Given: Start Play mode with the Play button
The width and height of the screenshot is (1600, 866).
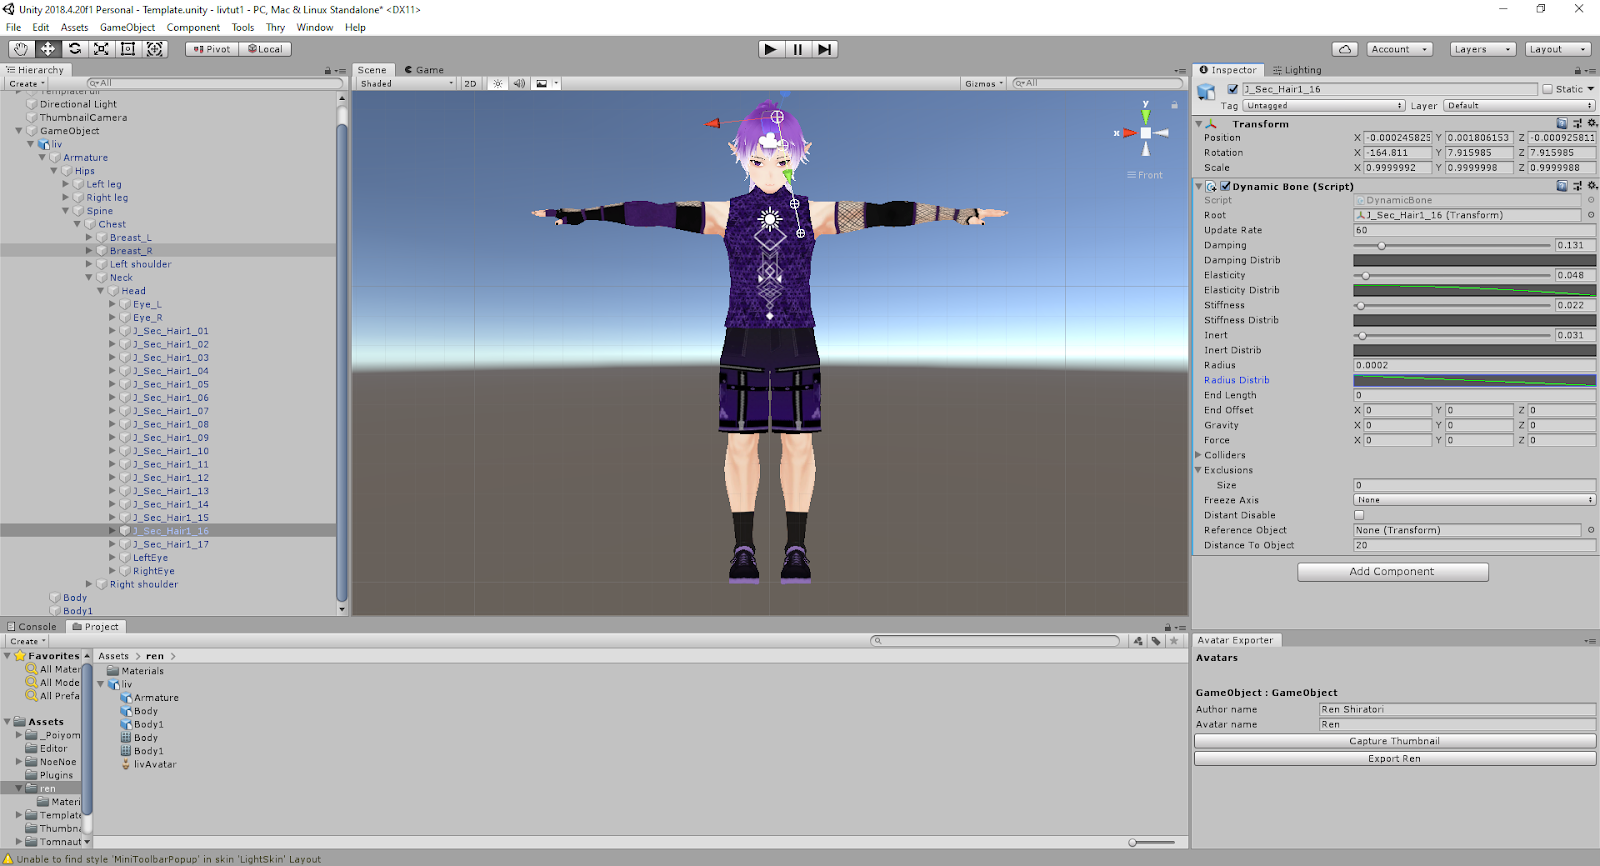Looking at the screenshot, I should click(x=771, y=49).
